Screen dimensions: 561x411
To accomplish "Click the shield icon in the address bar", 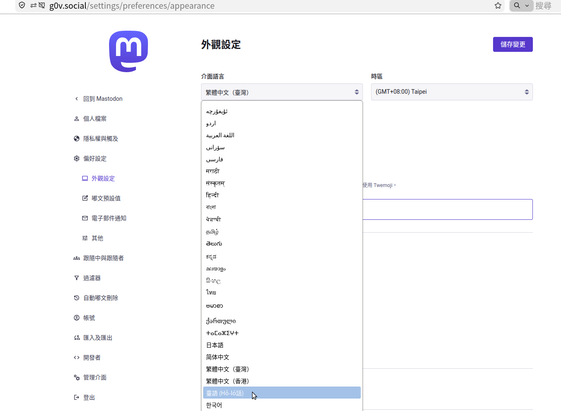I will pos(22,5).
